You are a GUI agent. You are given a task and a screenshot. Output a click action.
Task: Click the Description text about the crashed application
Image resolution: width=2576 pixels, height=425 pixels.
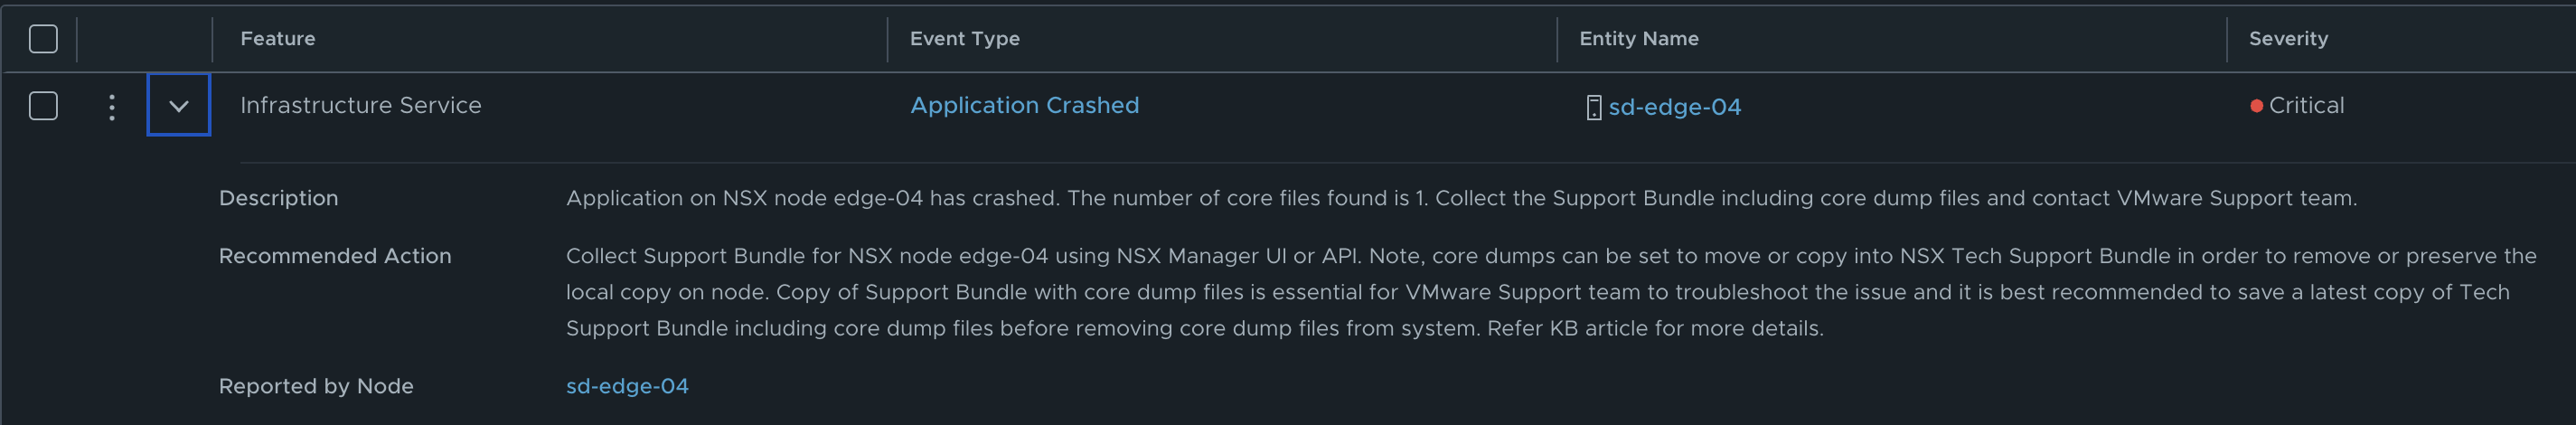pyautogui.click(x=1460, y=198)
